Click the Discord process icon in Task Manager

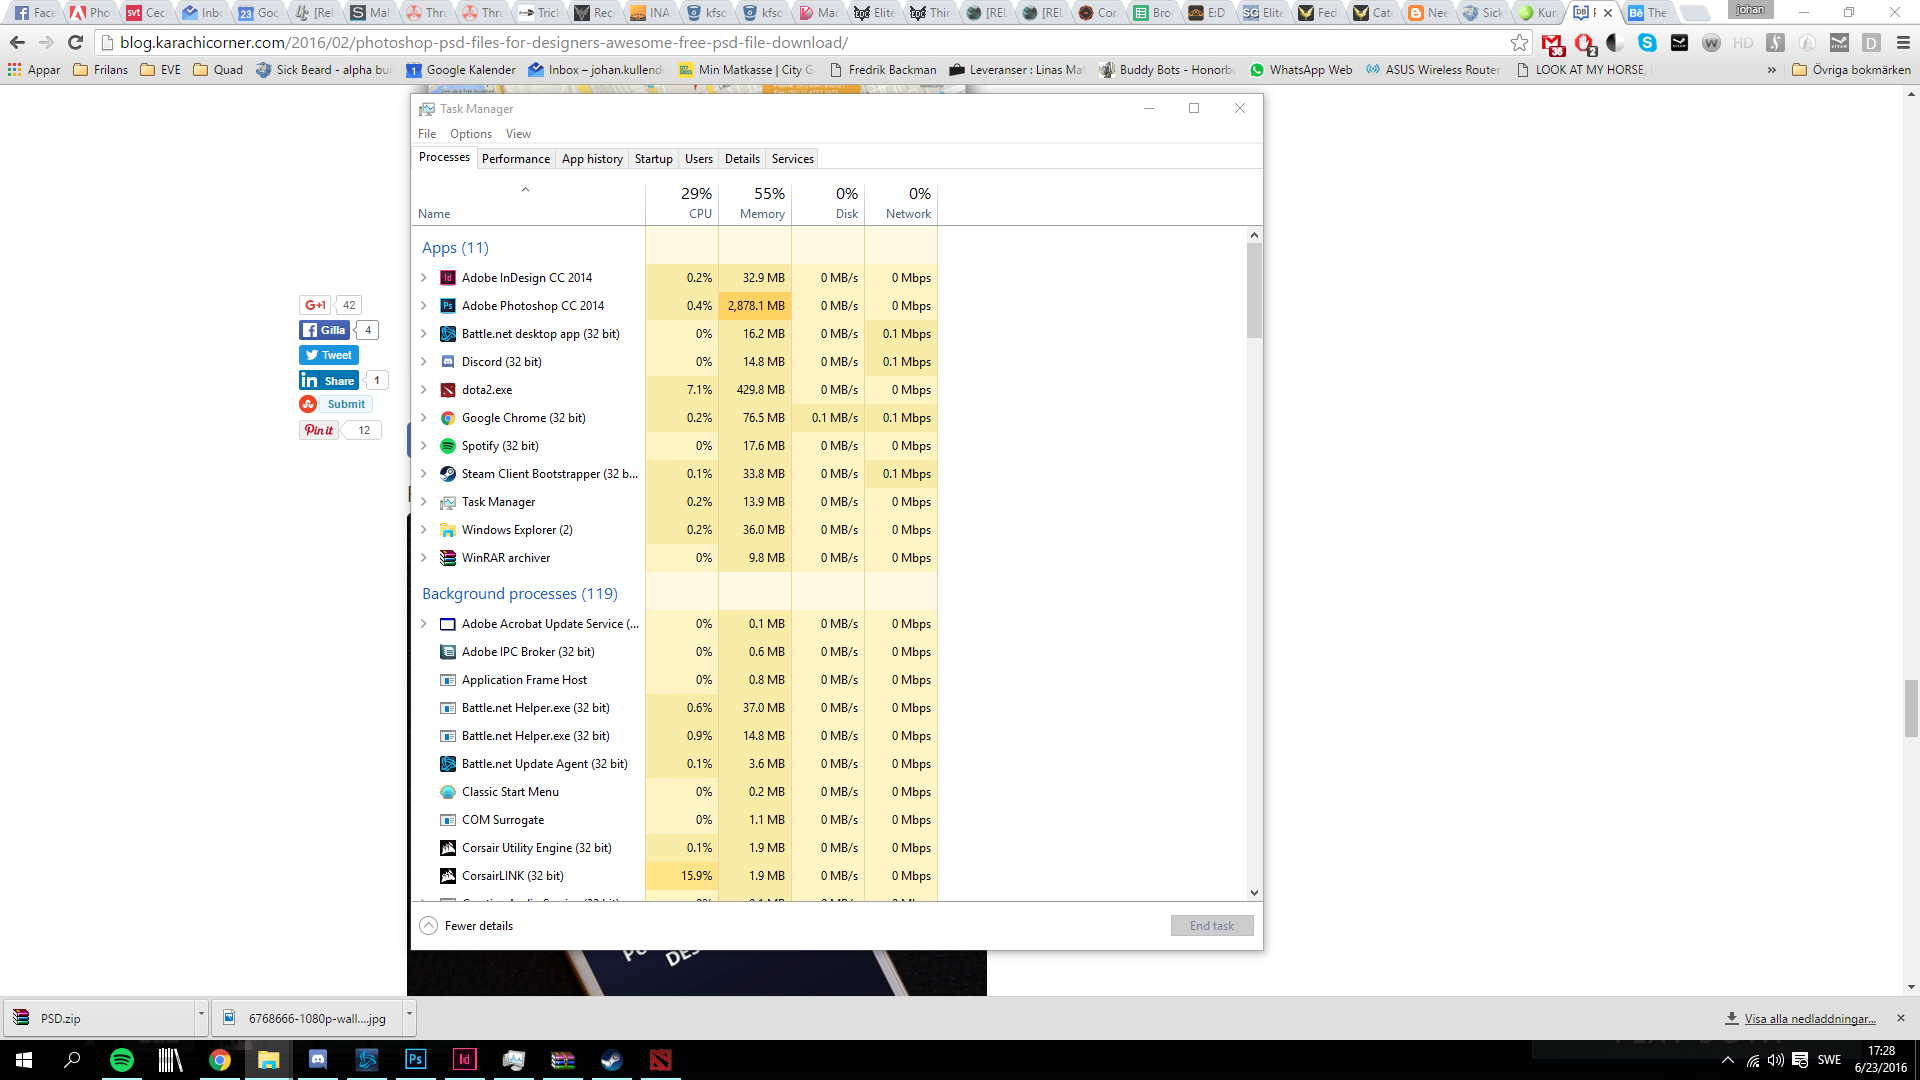(448, 362)
